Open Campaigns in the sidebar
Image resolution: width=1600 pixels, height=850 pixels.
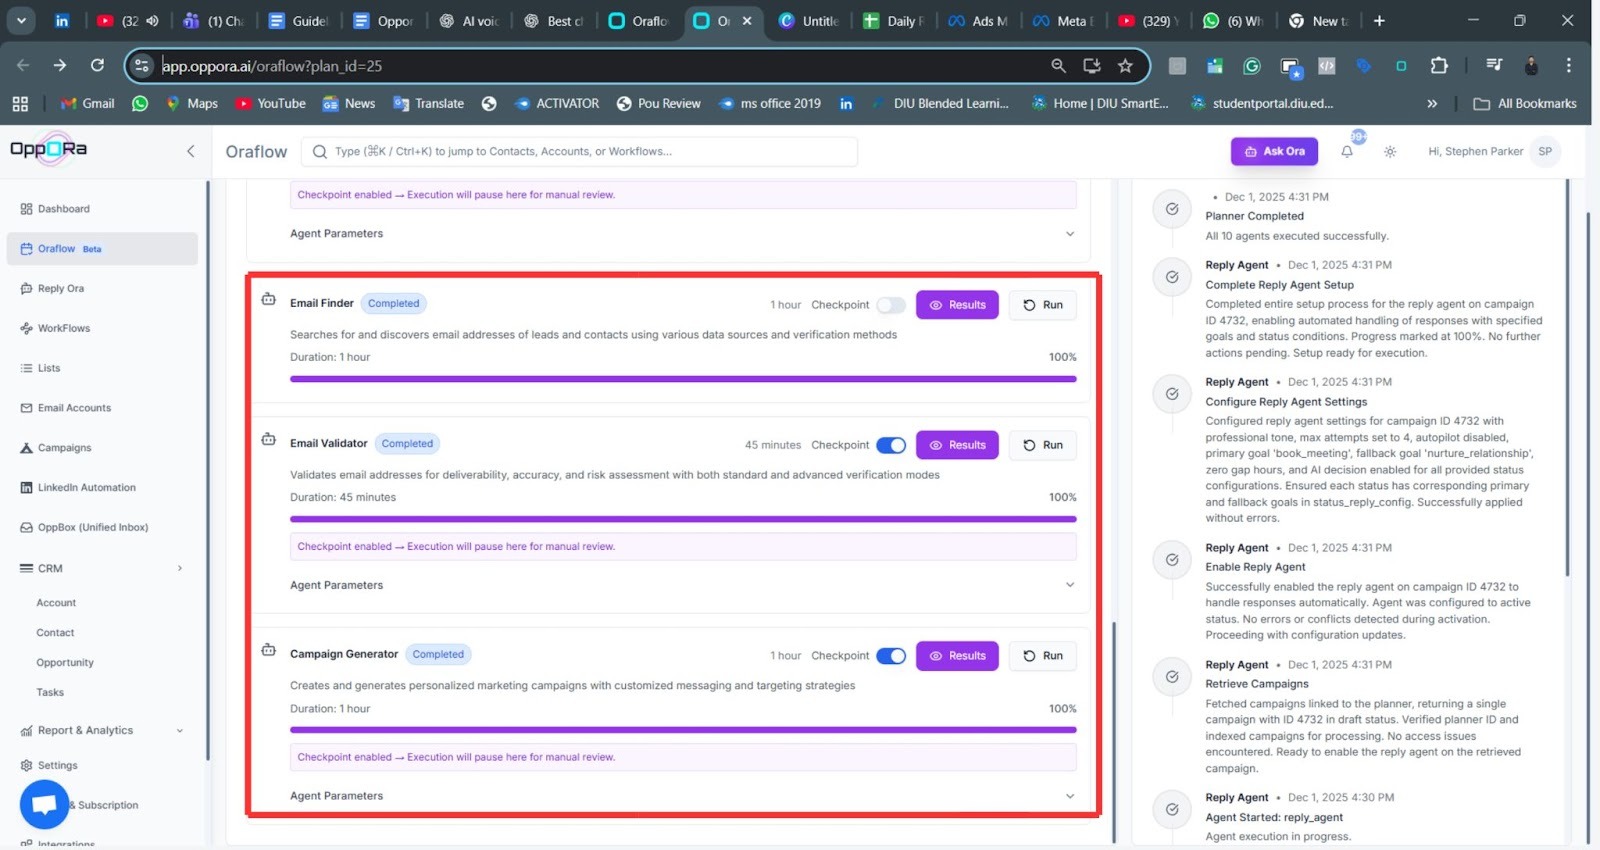64,448
